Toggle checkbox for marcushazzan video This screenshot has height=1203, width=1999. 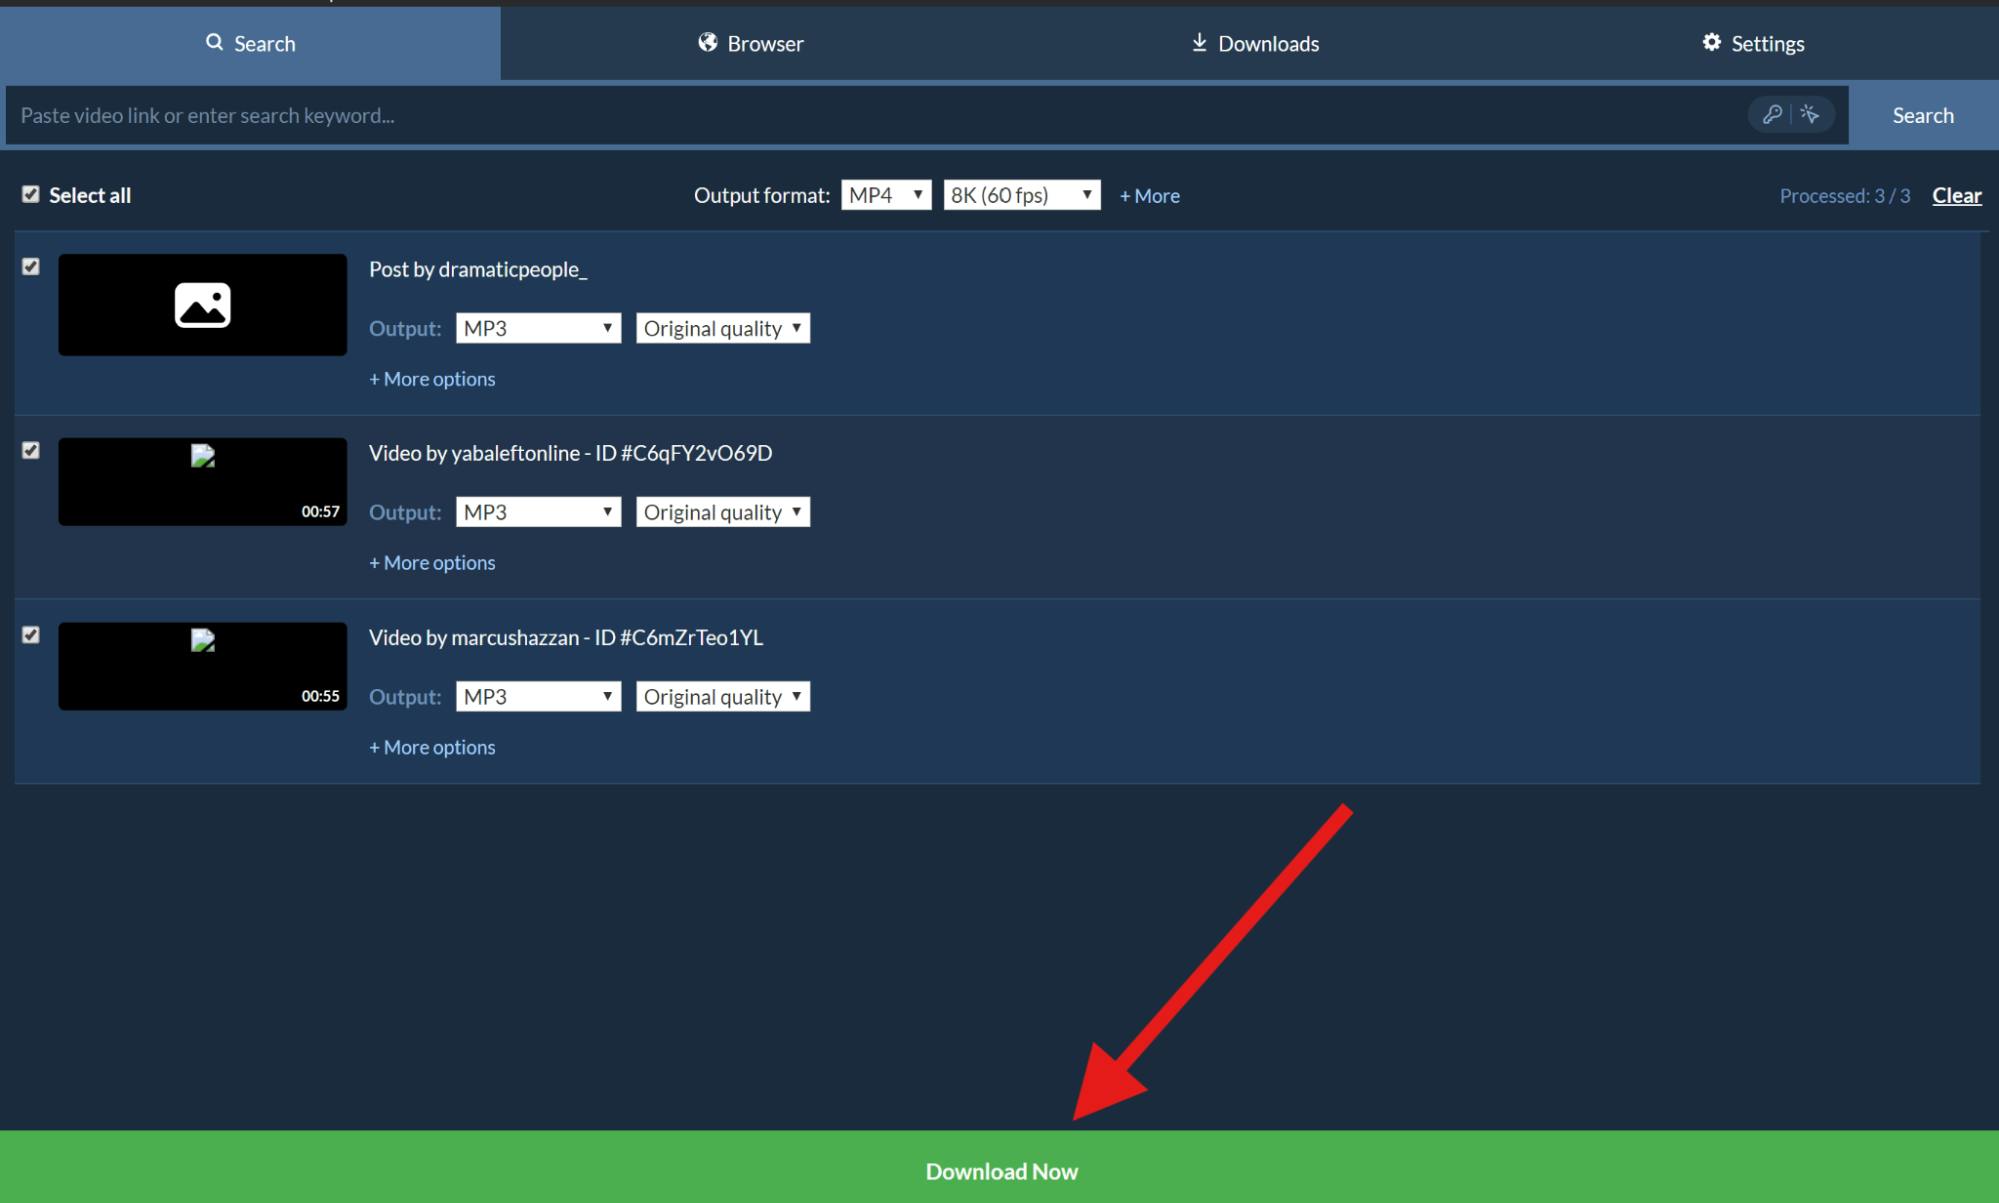pos(30,634)
